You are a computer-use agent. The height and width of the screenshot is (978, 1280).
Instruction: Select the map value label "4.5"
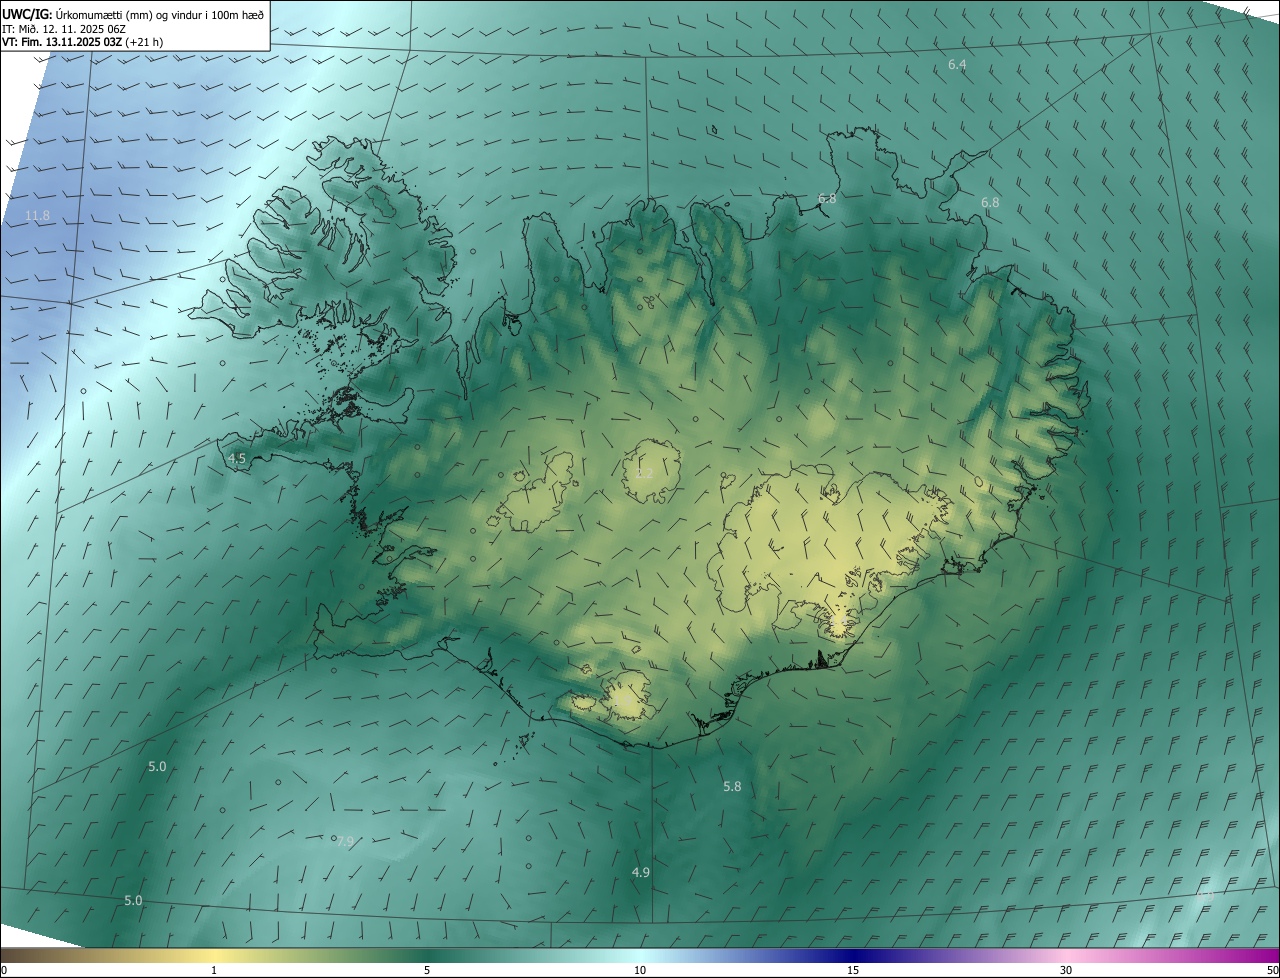coord(237,458)
